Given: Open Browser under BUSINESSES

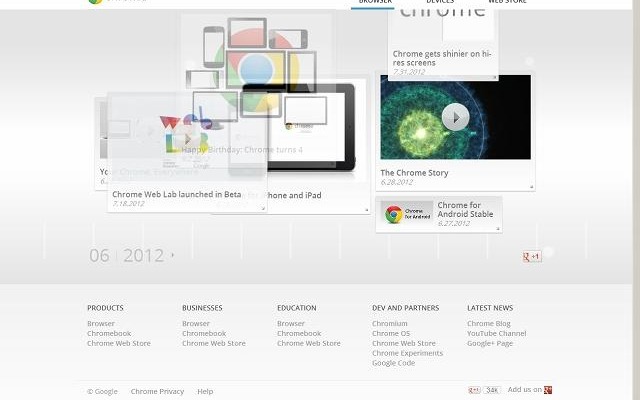Looking at the screenshot, I should pyautogui.click(x=196, y=323).
